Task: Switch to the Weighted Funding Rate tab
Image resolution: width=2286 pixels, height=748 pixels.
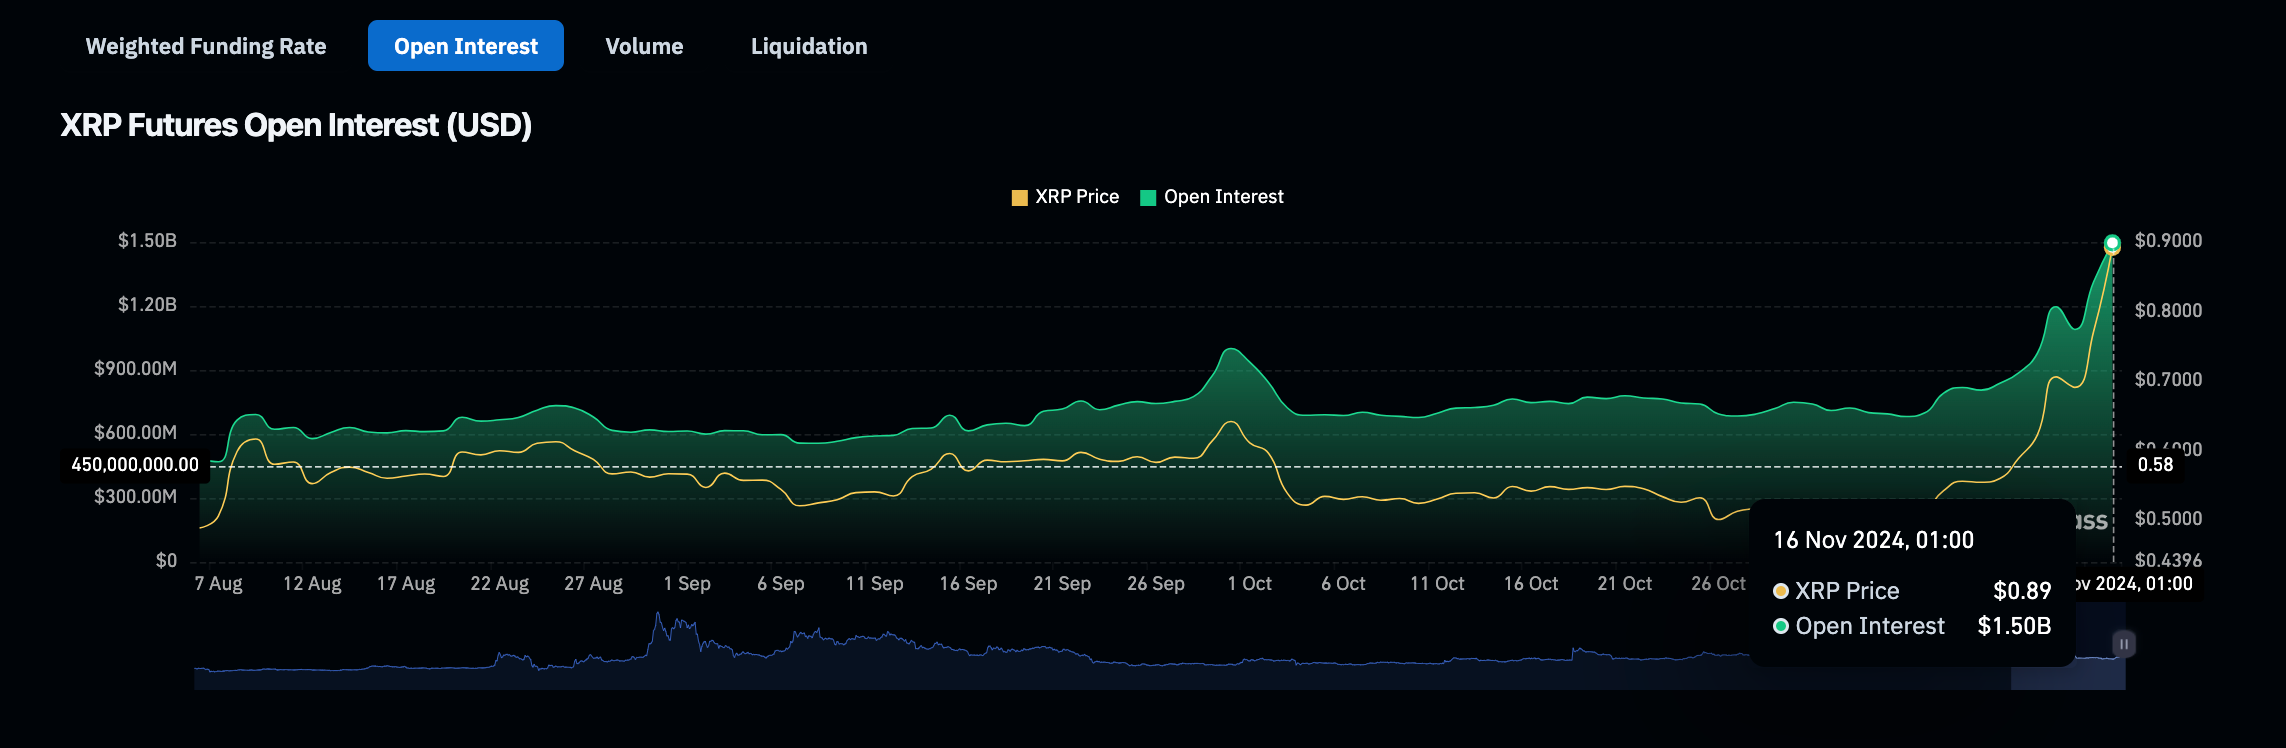Action: [x=206, y=46]
